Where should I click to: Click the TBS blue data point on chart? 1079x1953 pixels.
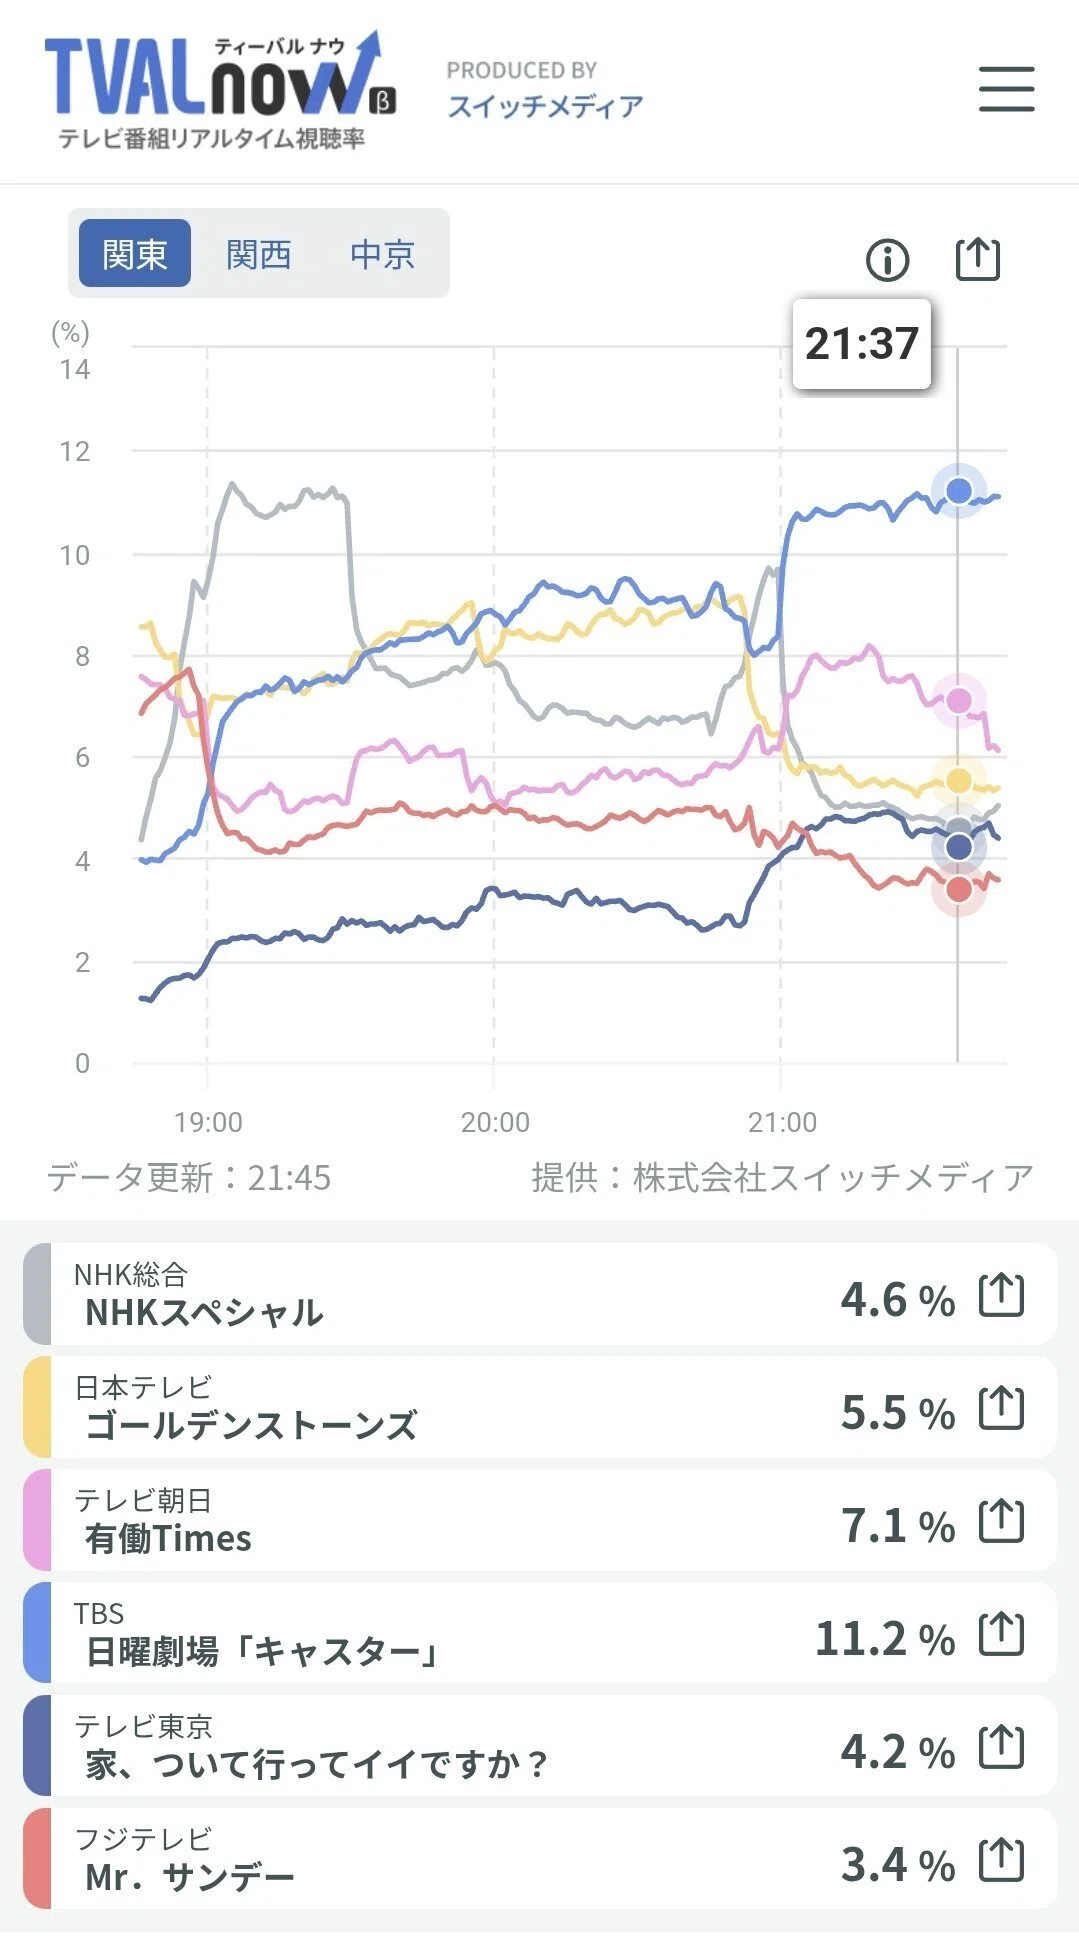point(959,490)
